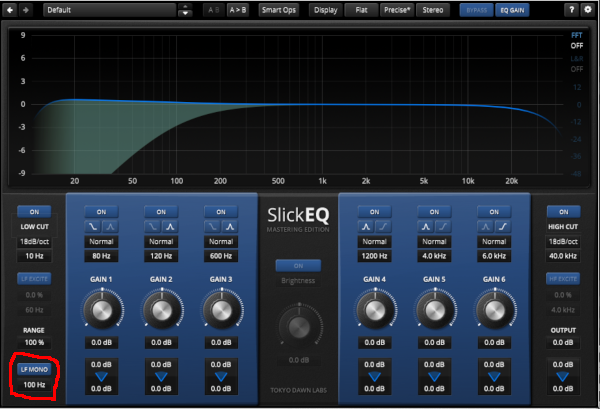Click the Flat reset button
The width and height of the screenshot is (600, 409).
pos(361,10)
